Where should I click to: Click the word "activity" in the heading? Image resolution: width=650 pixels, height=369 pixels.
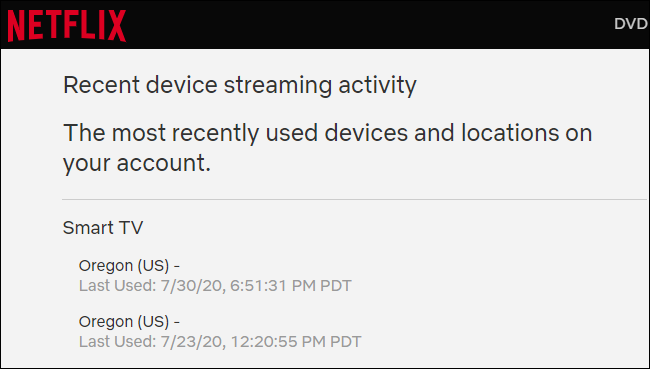tap(377, 86)
